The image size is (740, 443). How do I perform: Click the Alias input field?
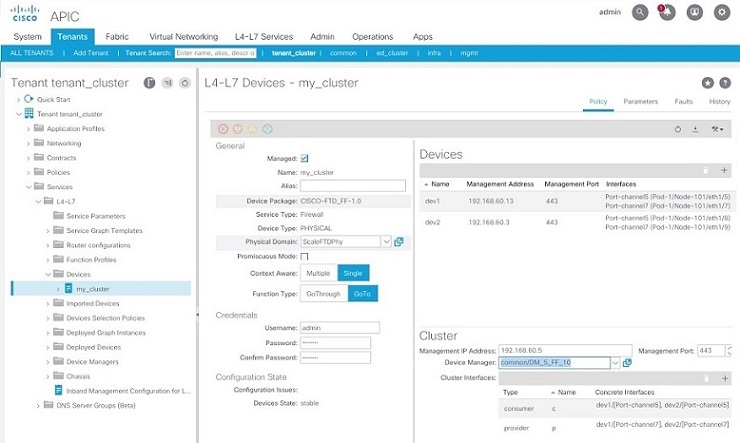pos(353,186)
